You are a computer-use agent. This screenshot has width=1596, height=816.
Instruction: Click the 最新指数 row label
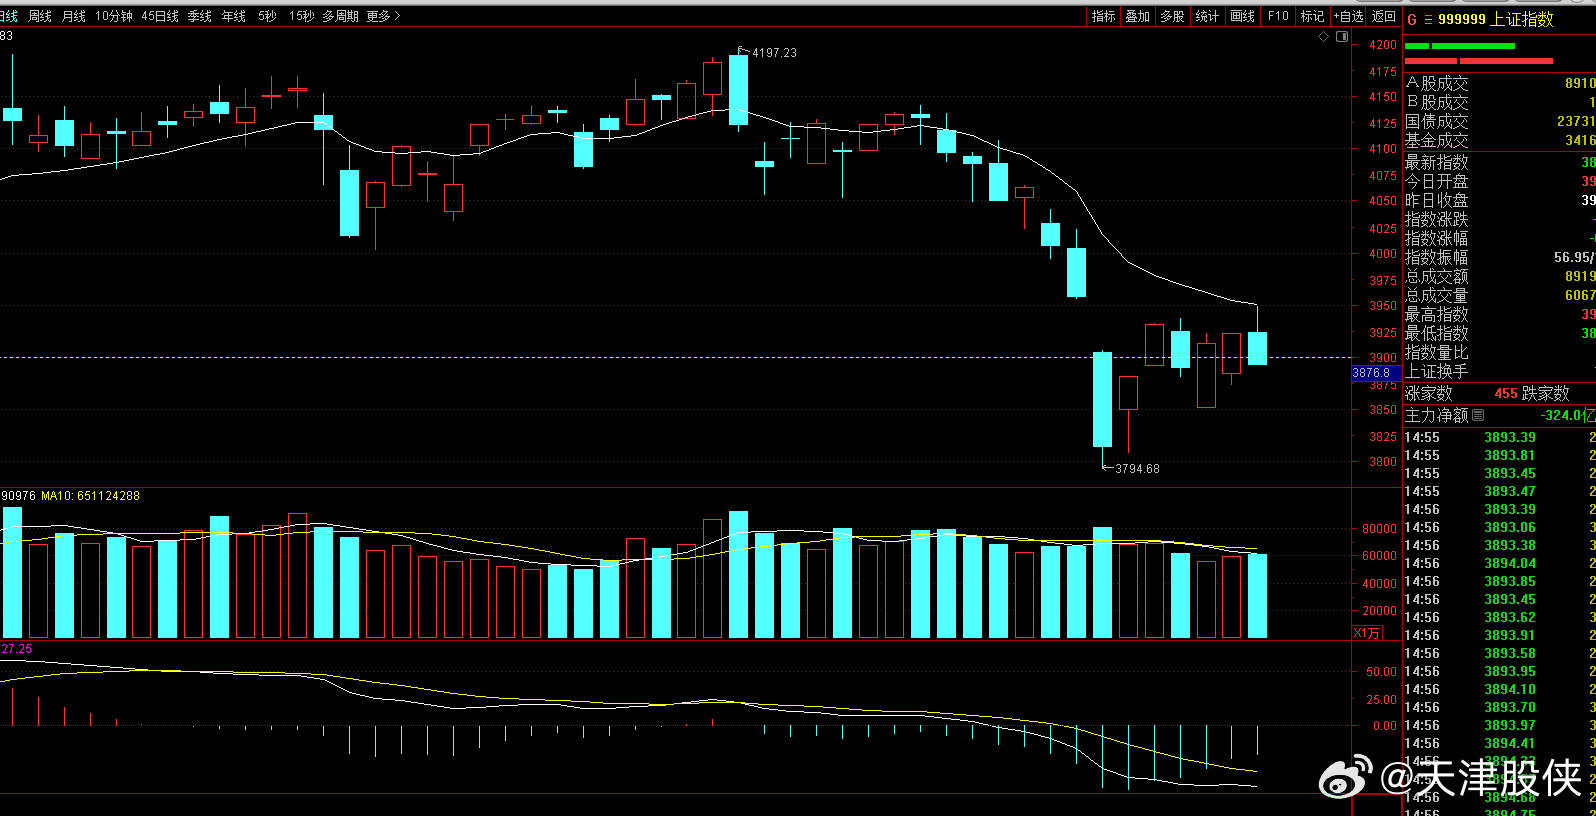(1437, 162)
